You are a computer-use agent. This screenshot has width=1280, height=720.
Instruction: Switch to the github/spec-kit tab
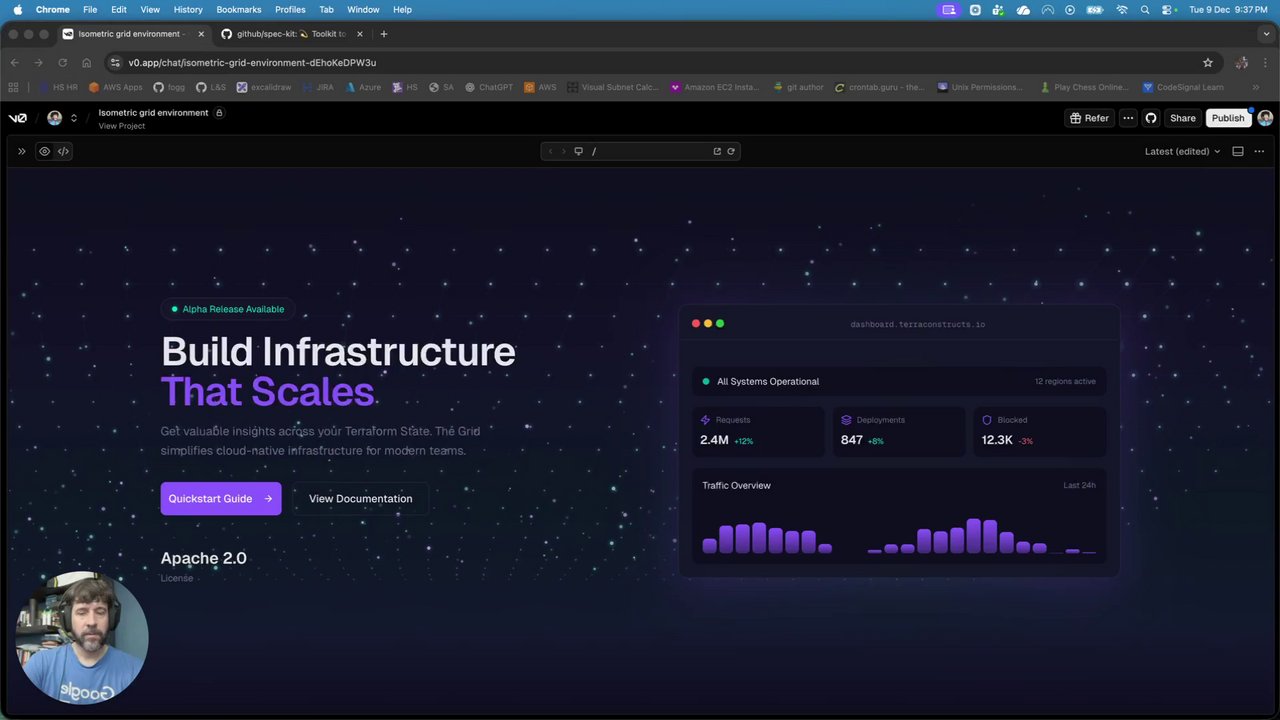tap(290, 34)
